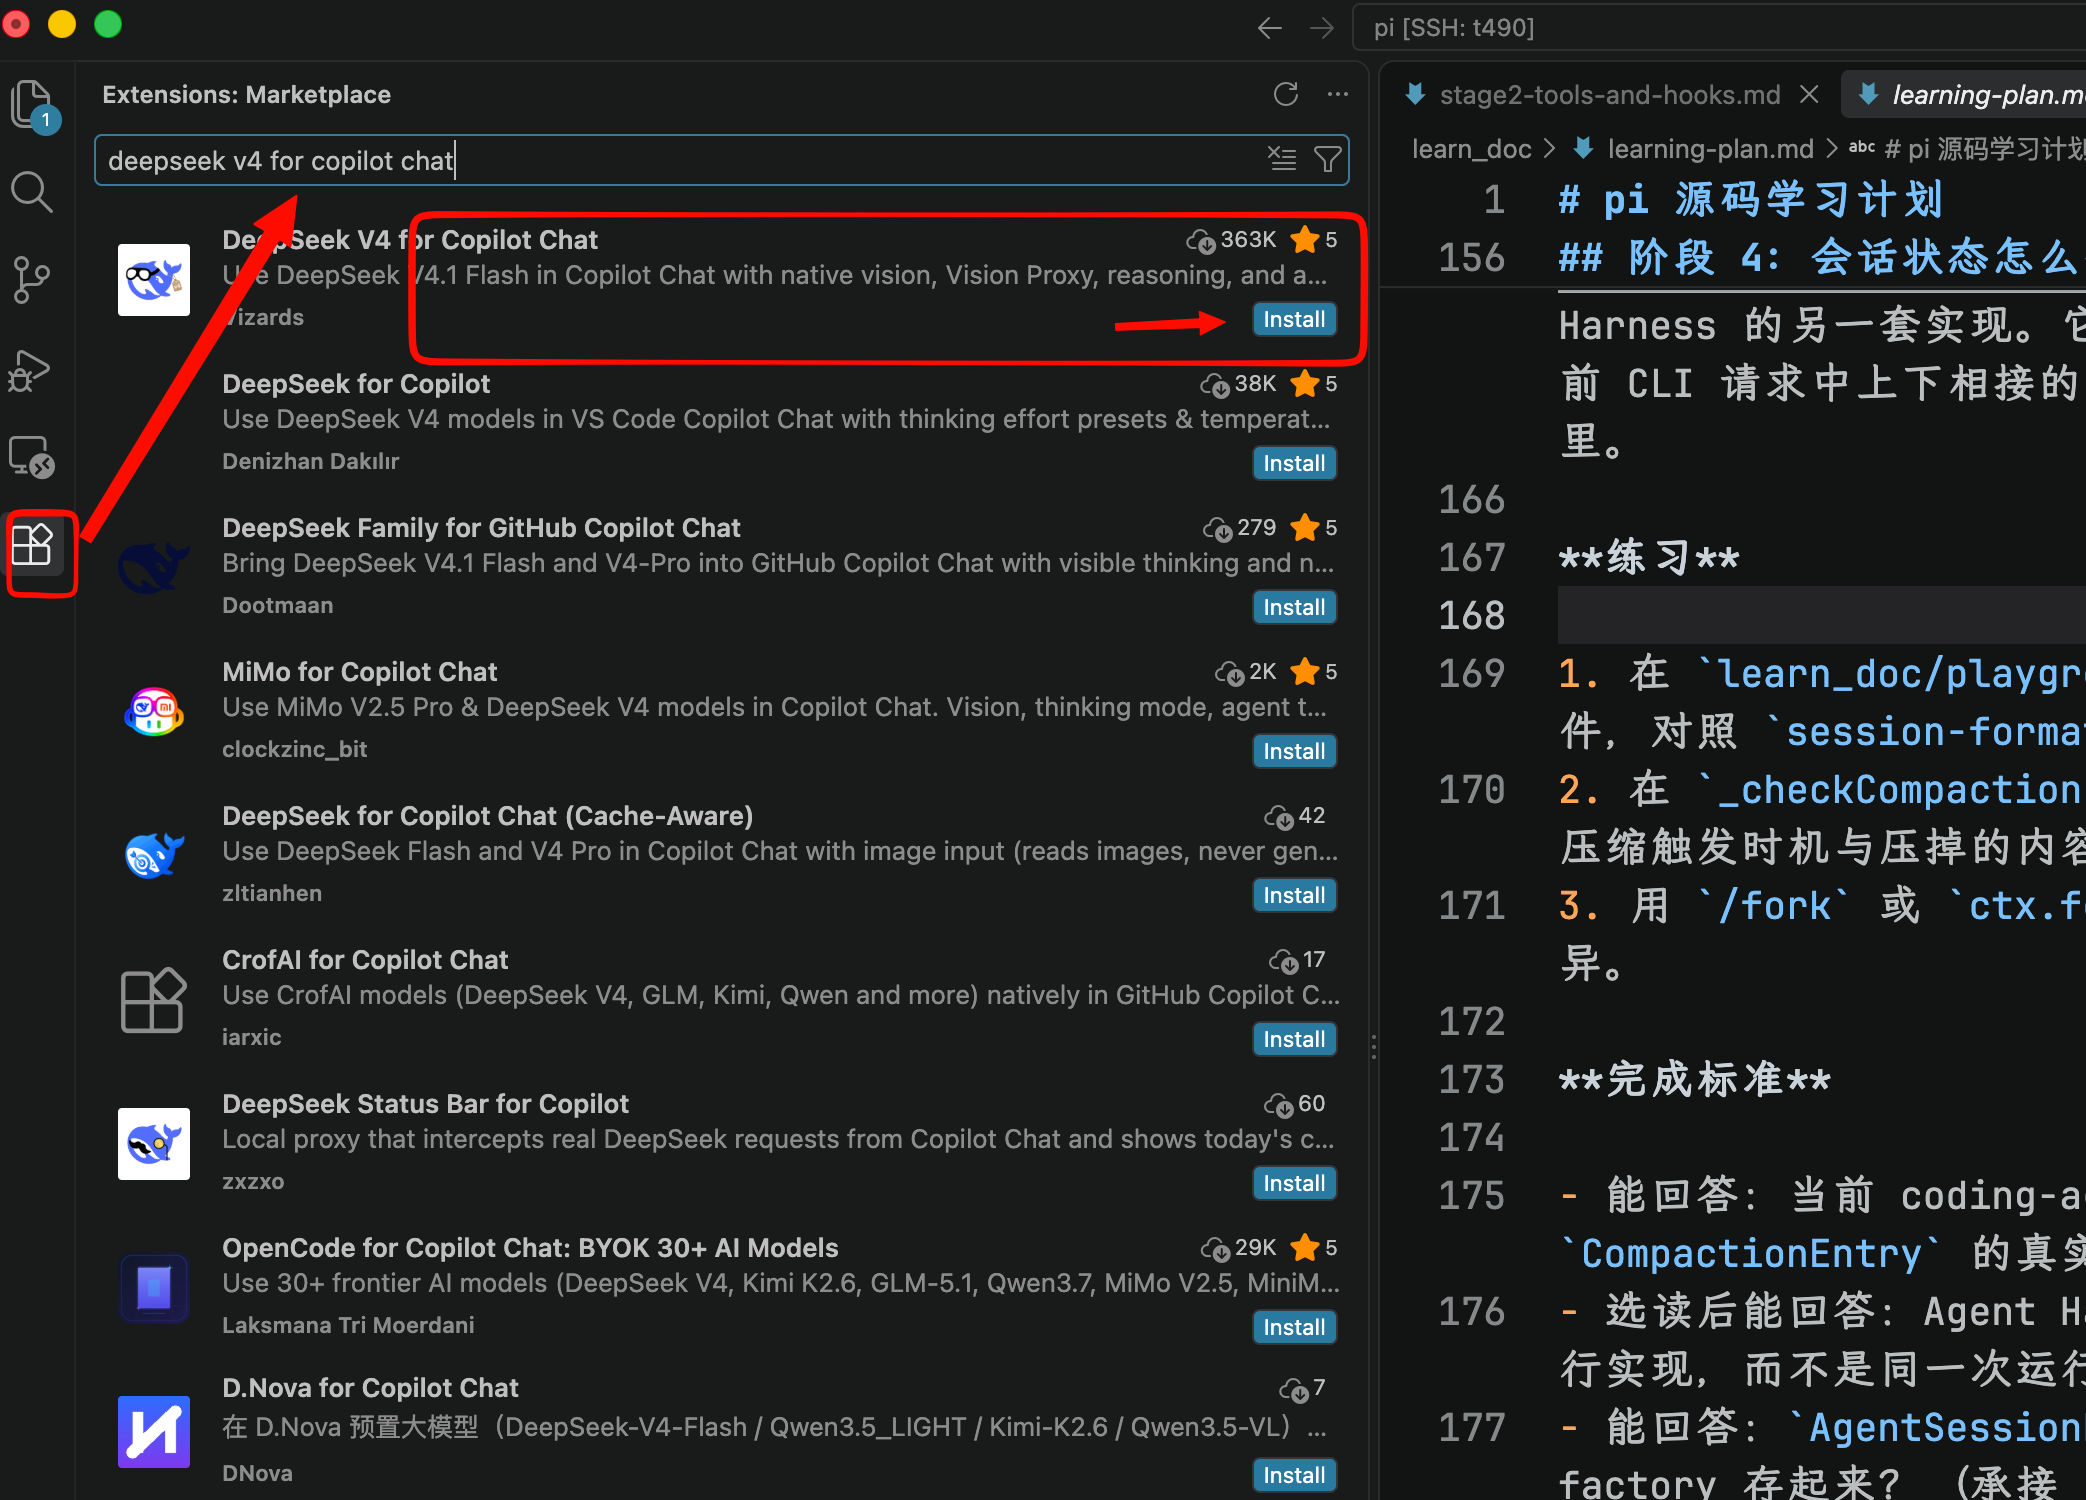Screen dimensions: 2086x1500
Task: Click the '**完成标准**' line in editor
Action: pyautogui.click(x=1694, y=1080)
